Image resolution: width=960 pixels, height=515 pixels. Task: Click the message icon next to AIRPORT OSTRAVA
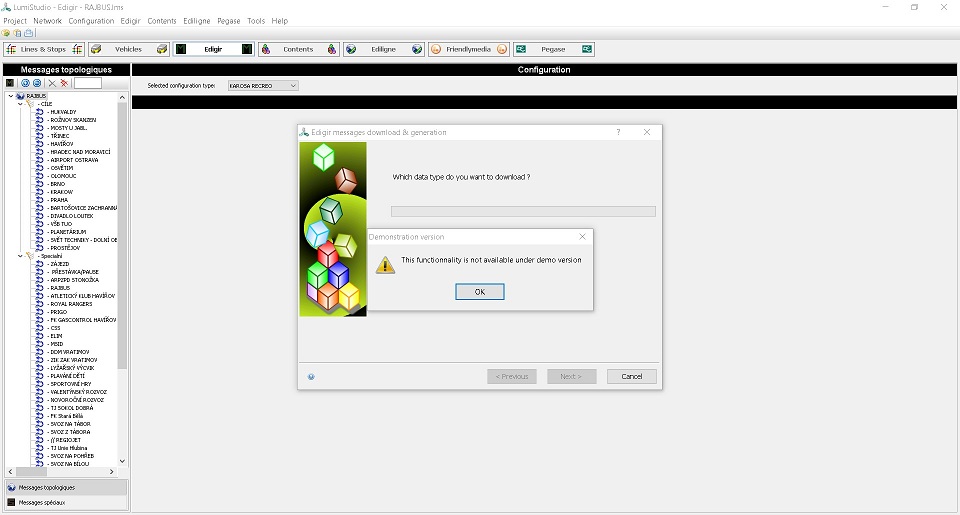pyautogui.click(x=40, y=160)
